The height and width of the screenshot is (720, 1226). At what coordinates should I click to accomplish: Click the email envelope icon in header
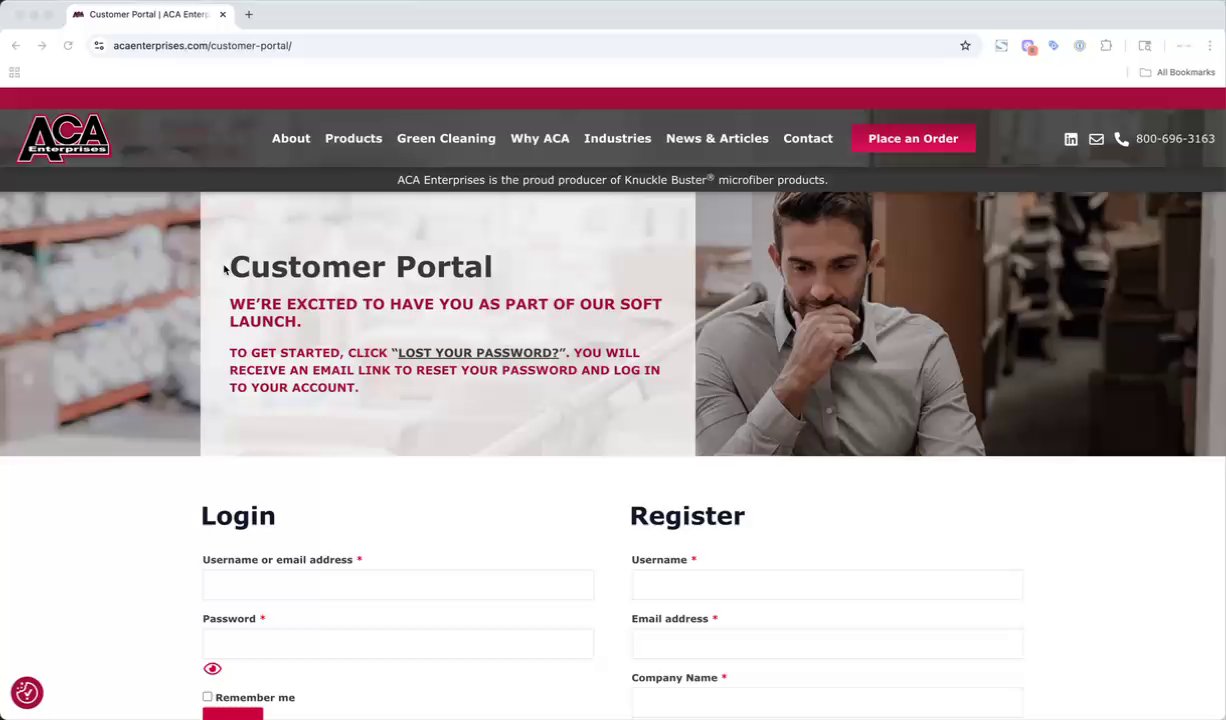(1096, 139)
